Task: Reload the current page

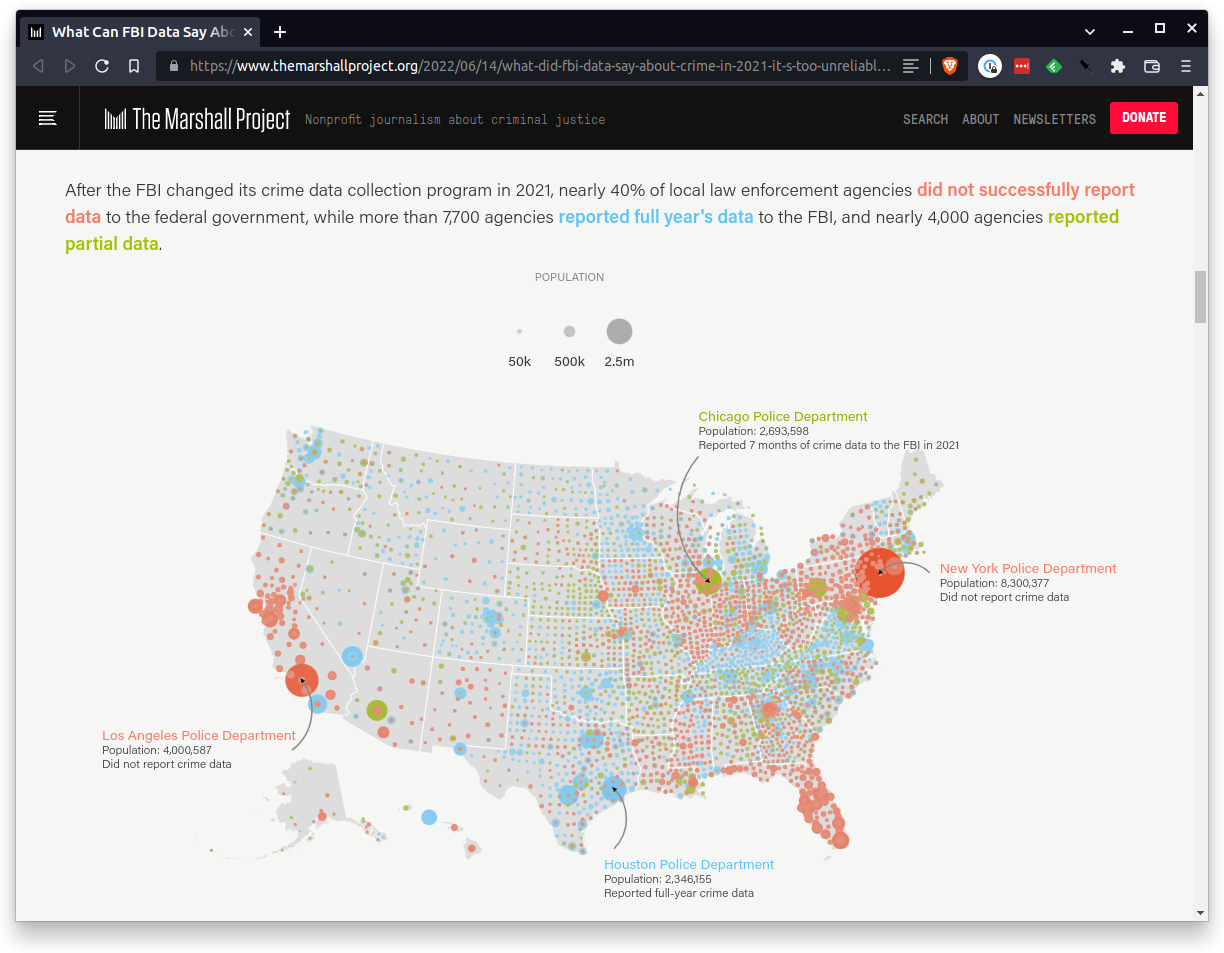Action: coord(102,66)
